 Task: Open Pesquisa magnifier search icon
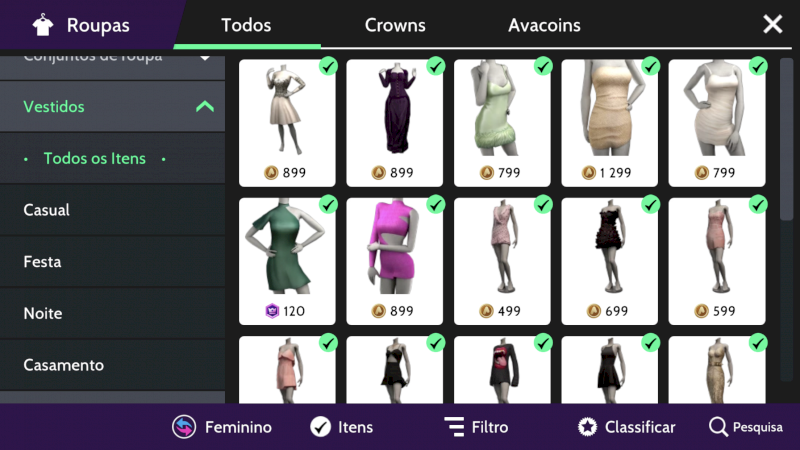tap(718, 427)
